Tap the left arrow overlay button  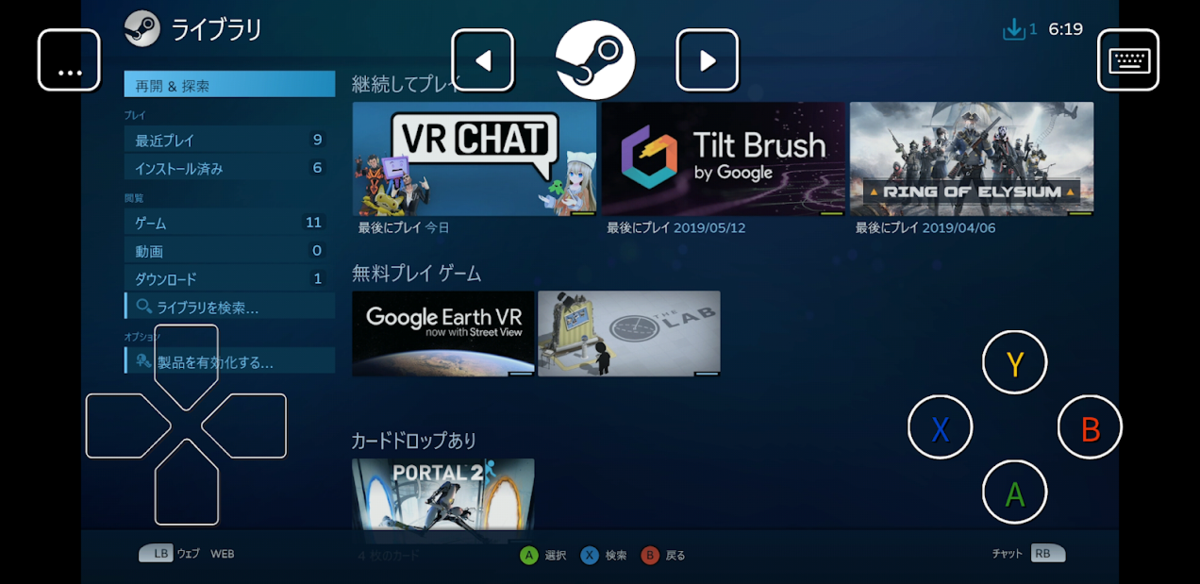click(483, 60)
